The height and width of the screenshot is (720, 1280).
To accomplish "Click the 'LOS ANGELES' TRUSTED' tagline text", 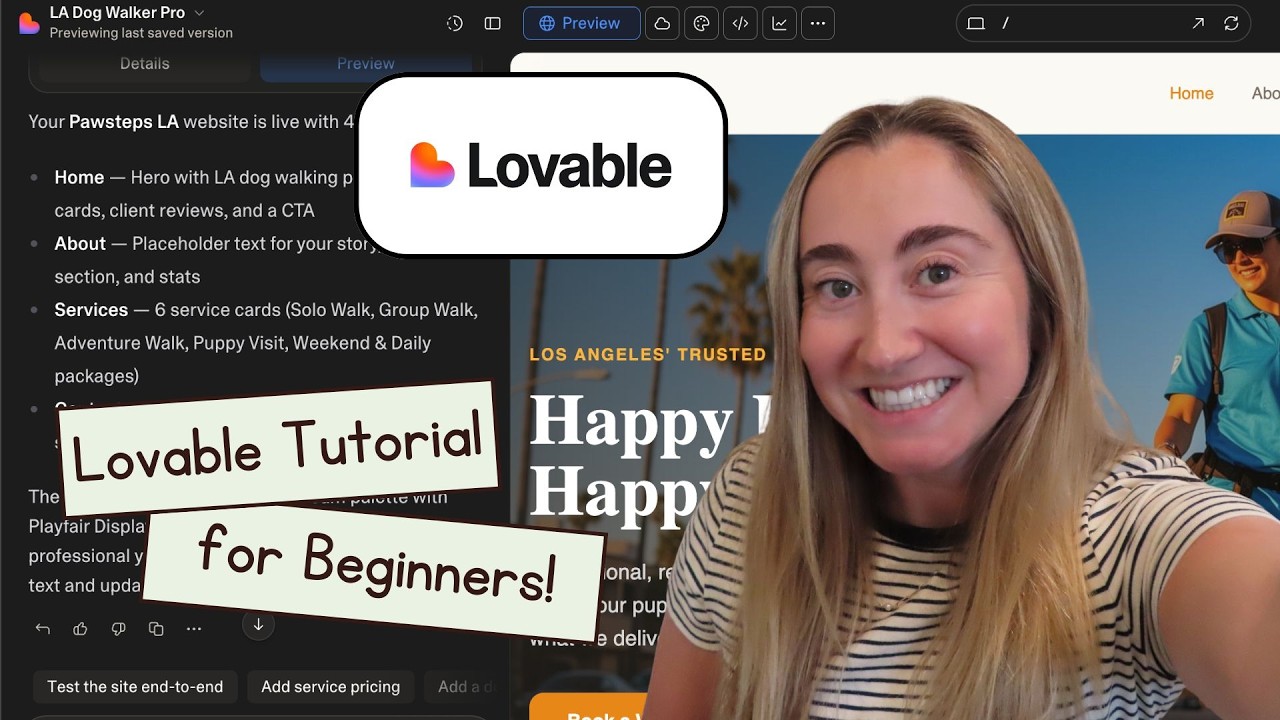I will pos(647,354).
